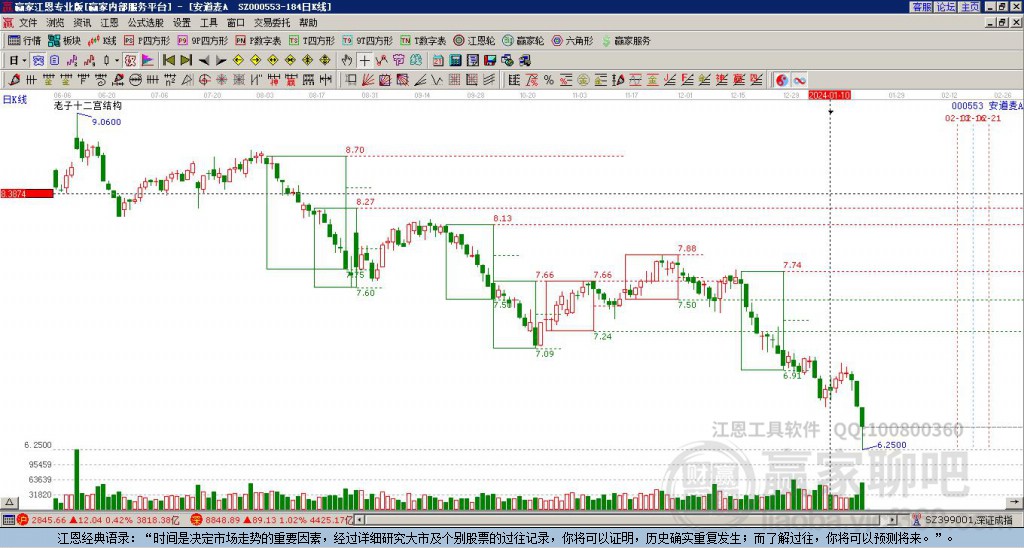Viewport: 1024px width, 548px height.
Task: Open the T四方形 tool
Action: pyautogui.click(x=312, y=40)
